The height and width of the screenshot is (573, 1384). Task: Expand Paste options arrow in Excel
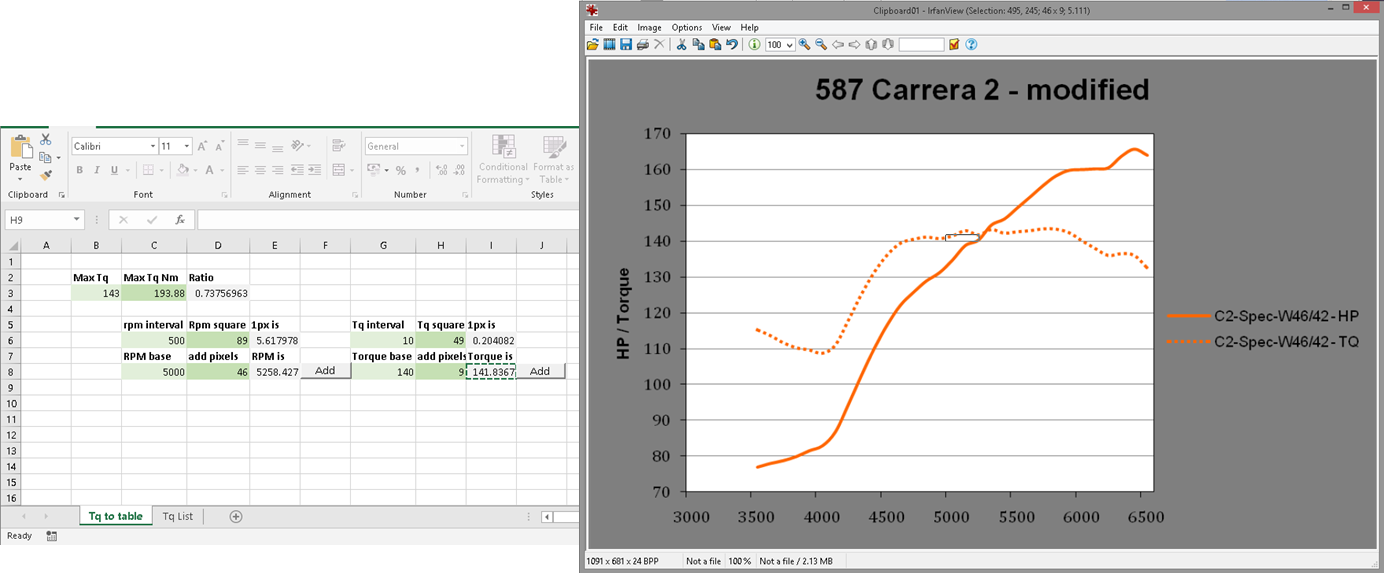click(x=20, y=179)
